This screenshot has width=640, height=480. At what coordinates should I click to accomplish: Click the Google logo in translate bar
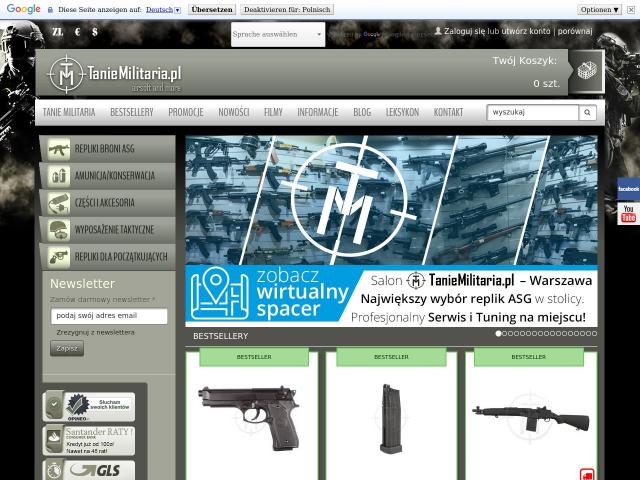(24, 9)
